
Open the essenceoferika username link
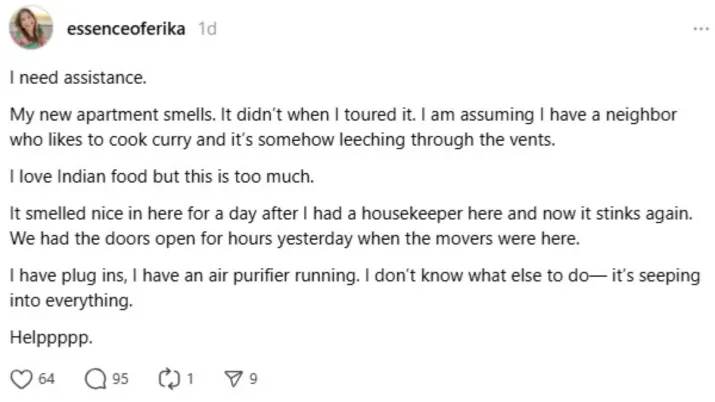[125, 29]
